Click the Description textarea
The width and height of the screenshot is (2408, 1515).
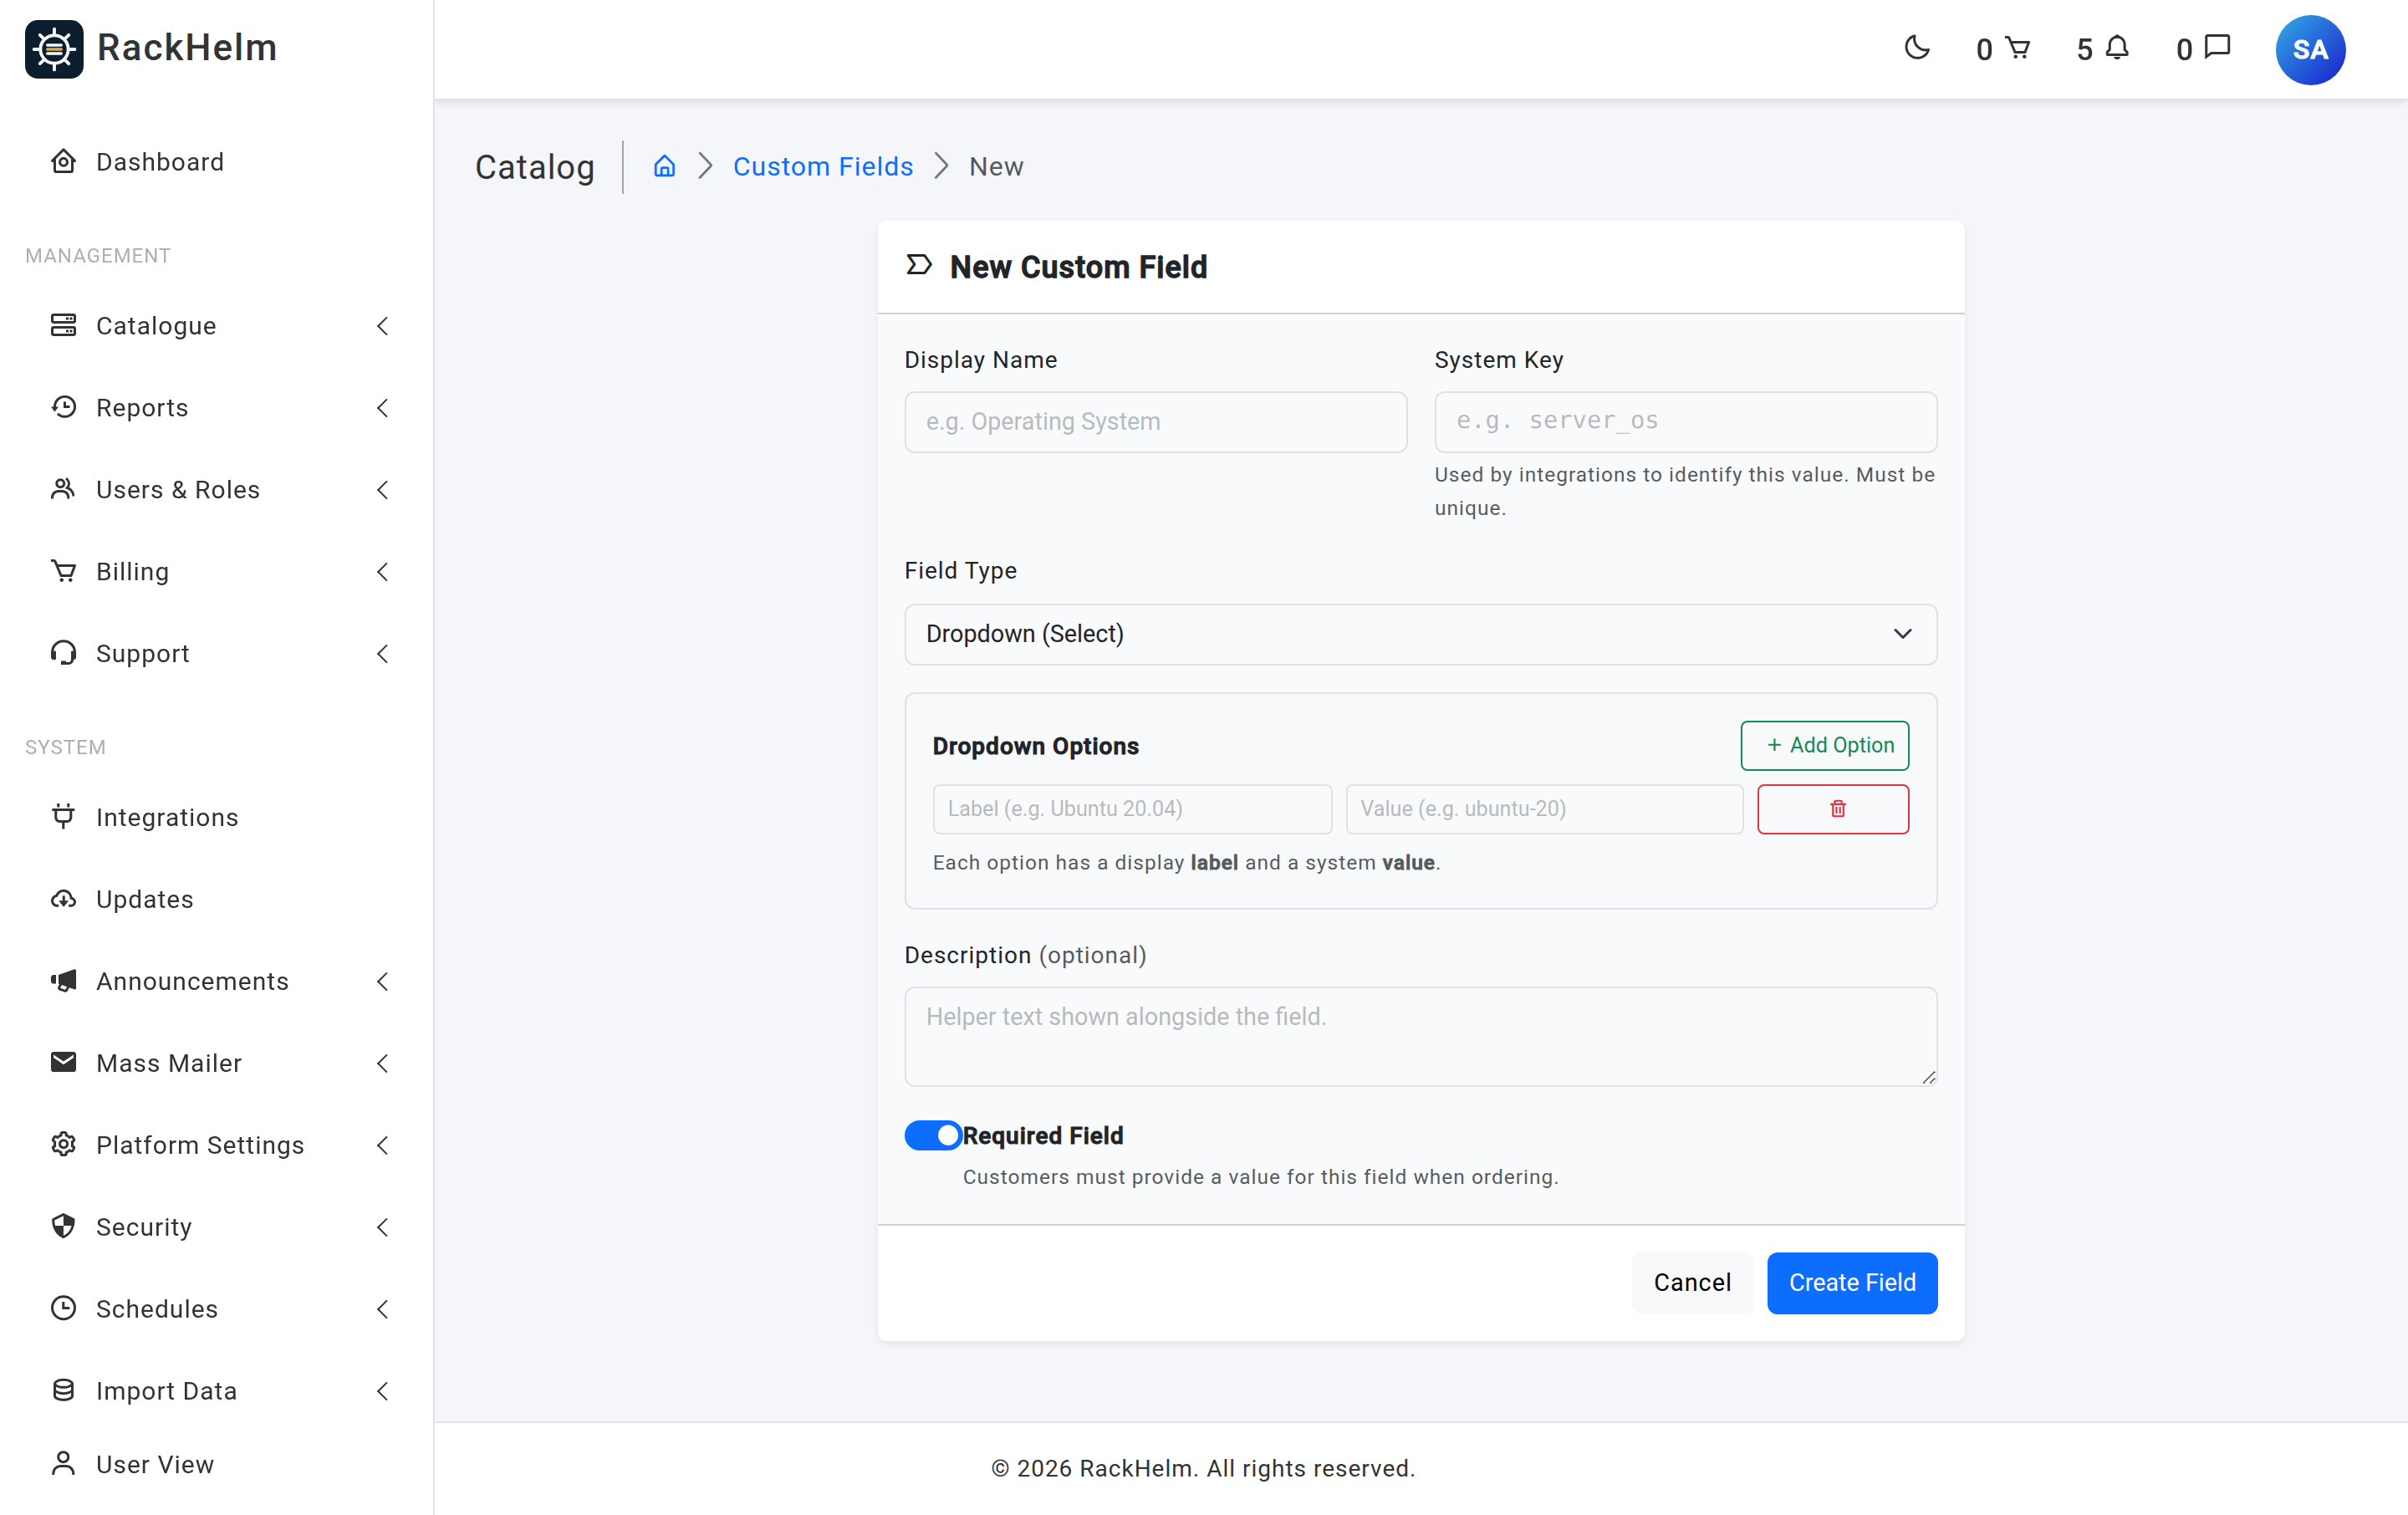point(1420,1036)
